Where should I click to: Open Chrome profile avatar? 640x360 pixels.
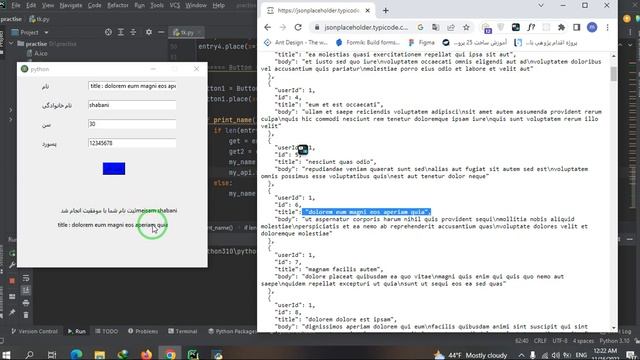coord(592,27)
